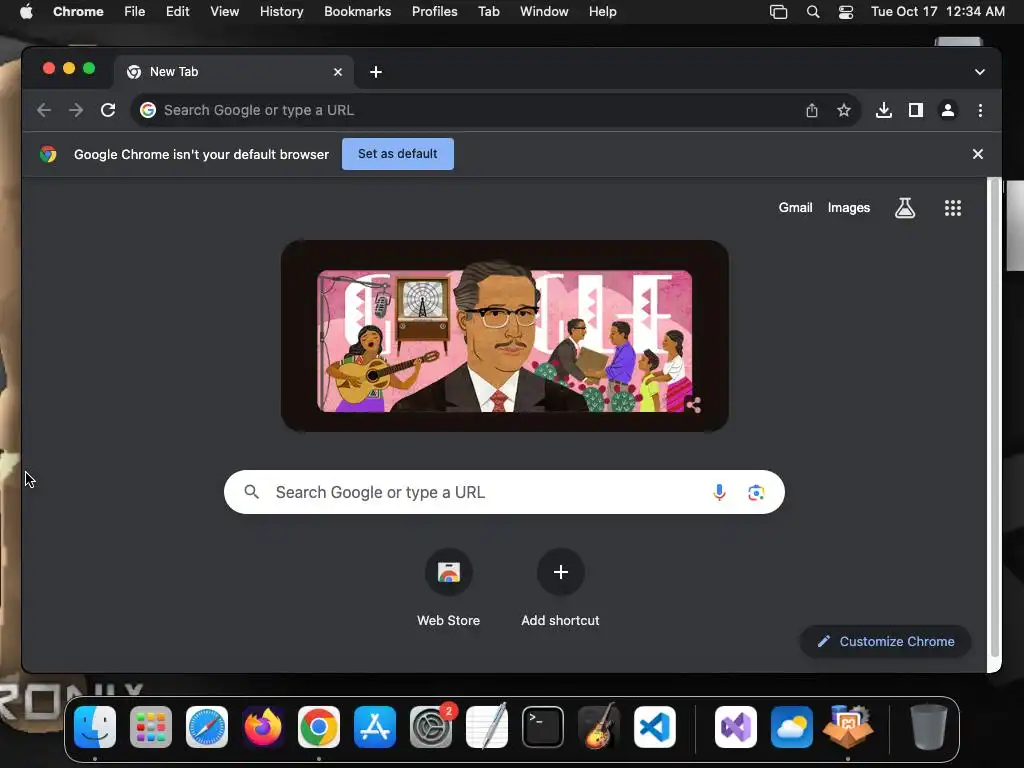Open Search Labs flask icon

click(904, 208)
